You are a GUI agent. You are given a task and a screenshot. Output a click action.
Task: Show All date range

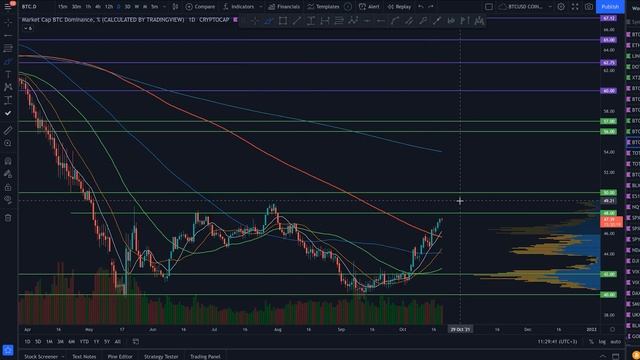(118, 341)
